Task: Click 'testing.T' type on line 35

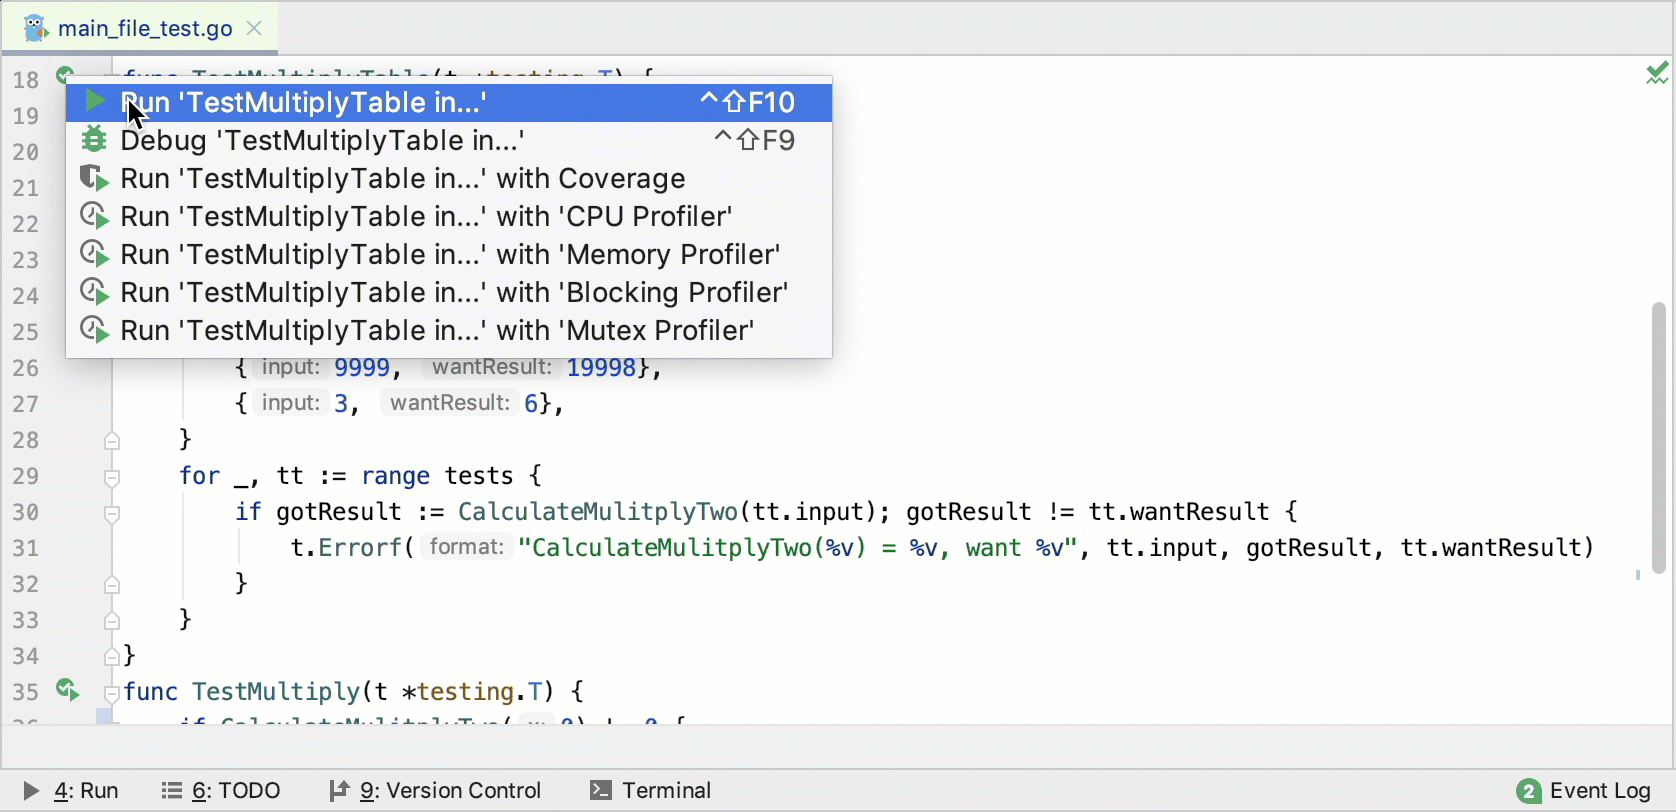Action: (480, 692)
